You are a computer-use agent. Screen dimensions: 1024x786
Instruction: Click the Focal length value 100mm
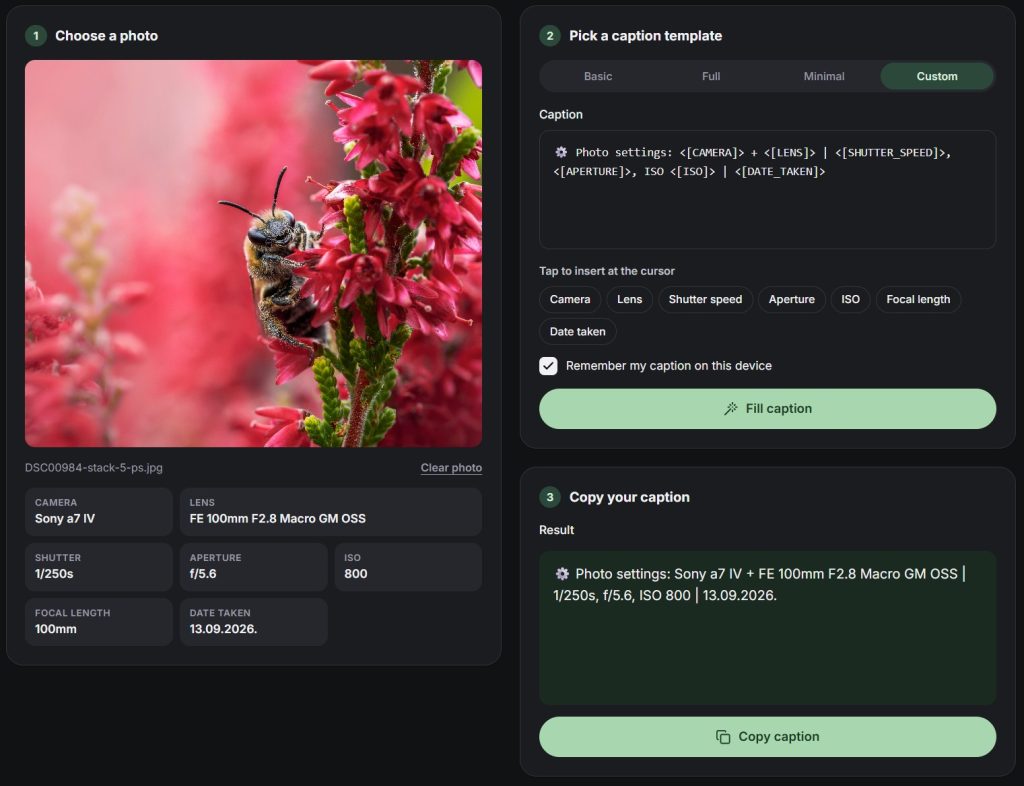[x=56, y=629]
